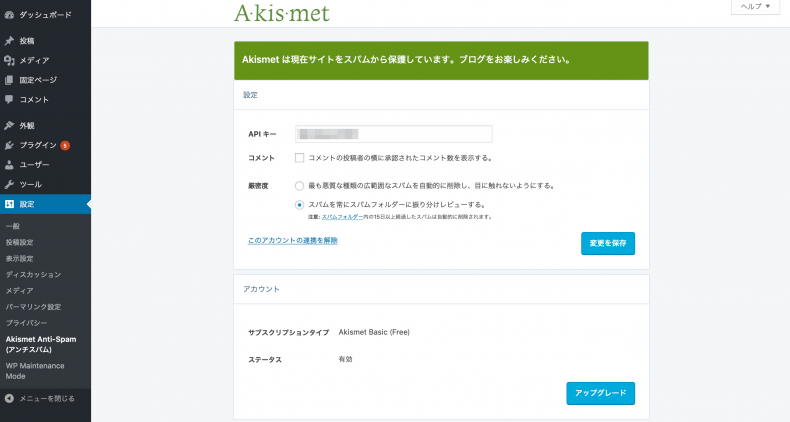Click the Akismet Basic (Free) text
The image size is (790, 422).
374,332
